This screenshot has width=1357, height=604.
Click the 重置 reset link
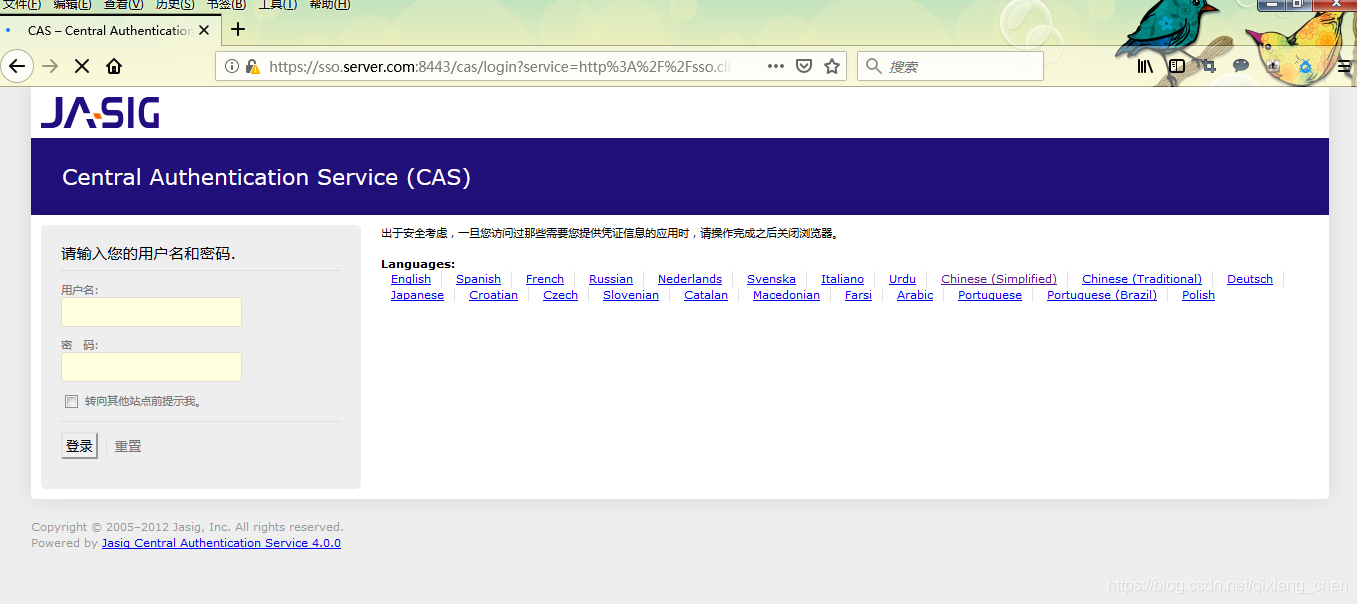[x=128, y=446]
